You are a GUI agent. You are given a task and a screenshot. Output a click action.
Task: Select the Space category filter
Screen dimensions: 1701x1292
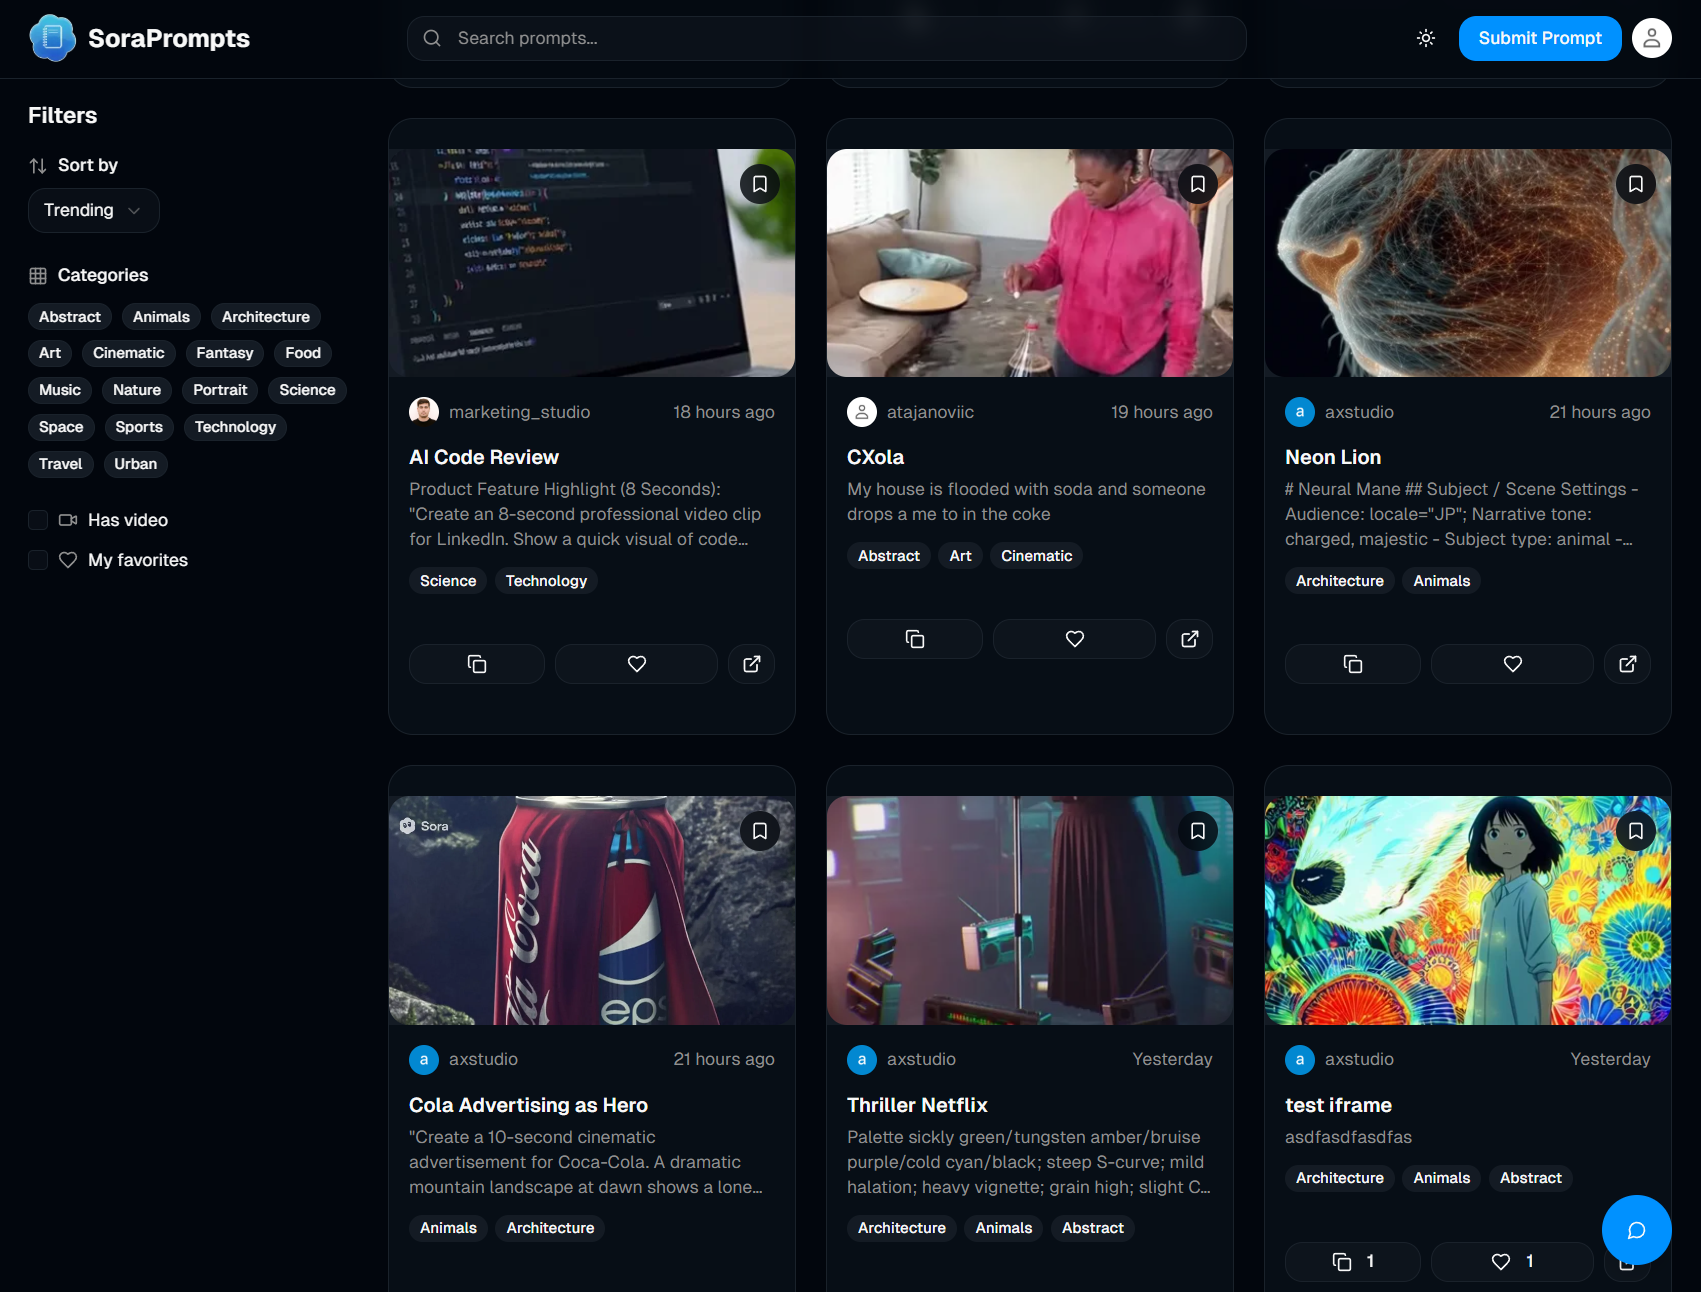61,427
